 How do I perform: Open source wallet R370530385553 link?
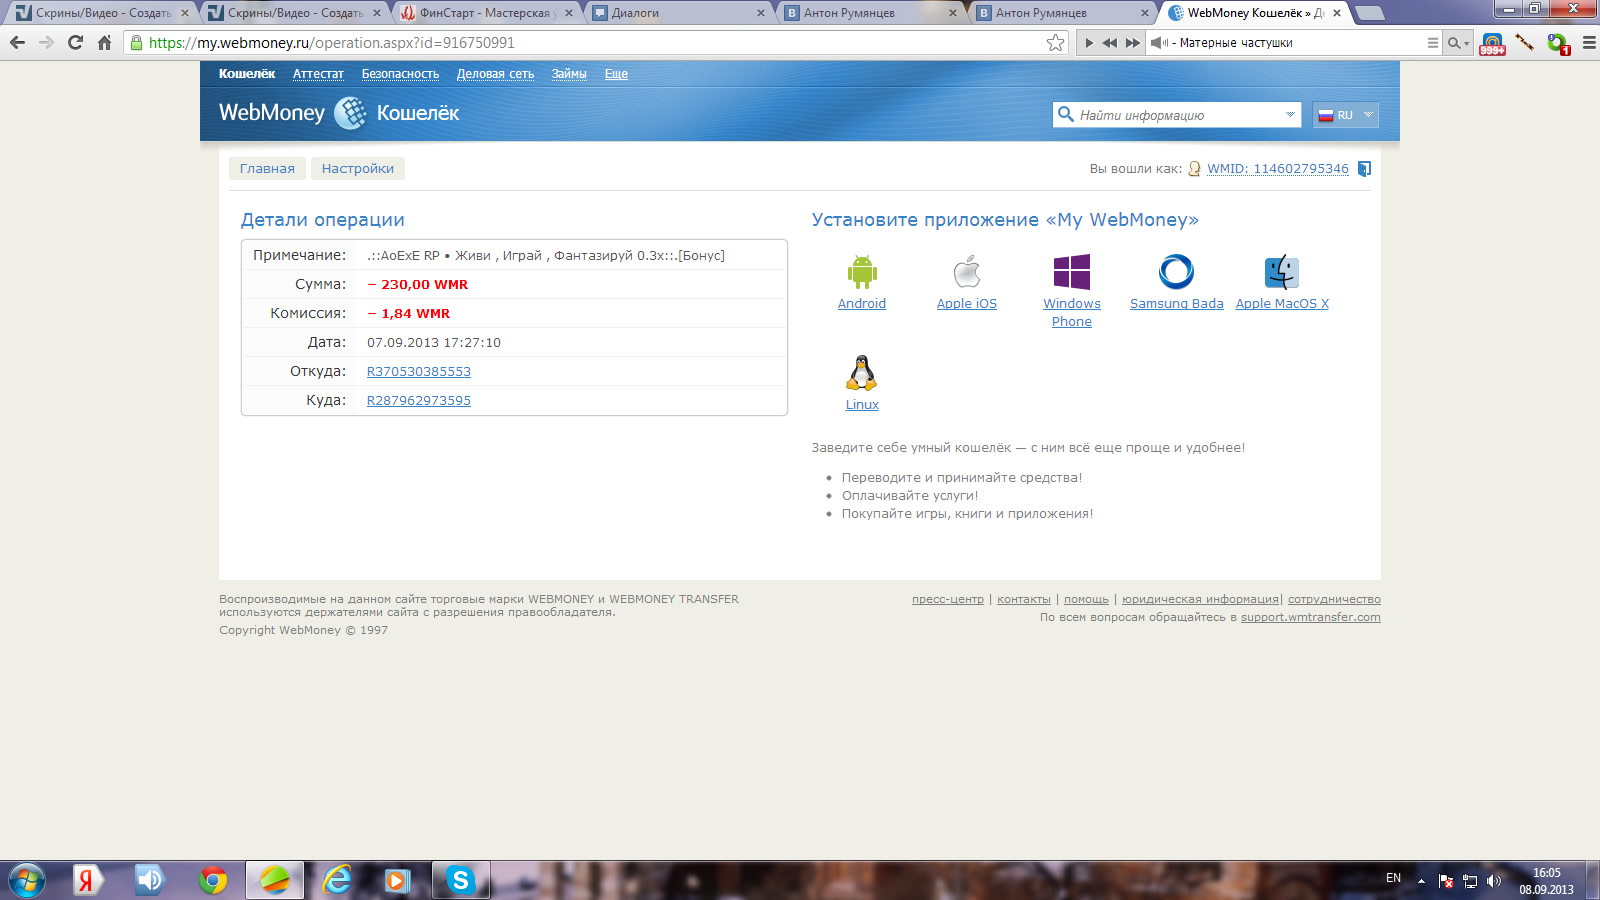(x=418, y=372)
